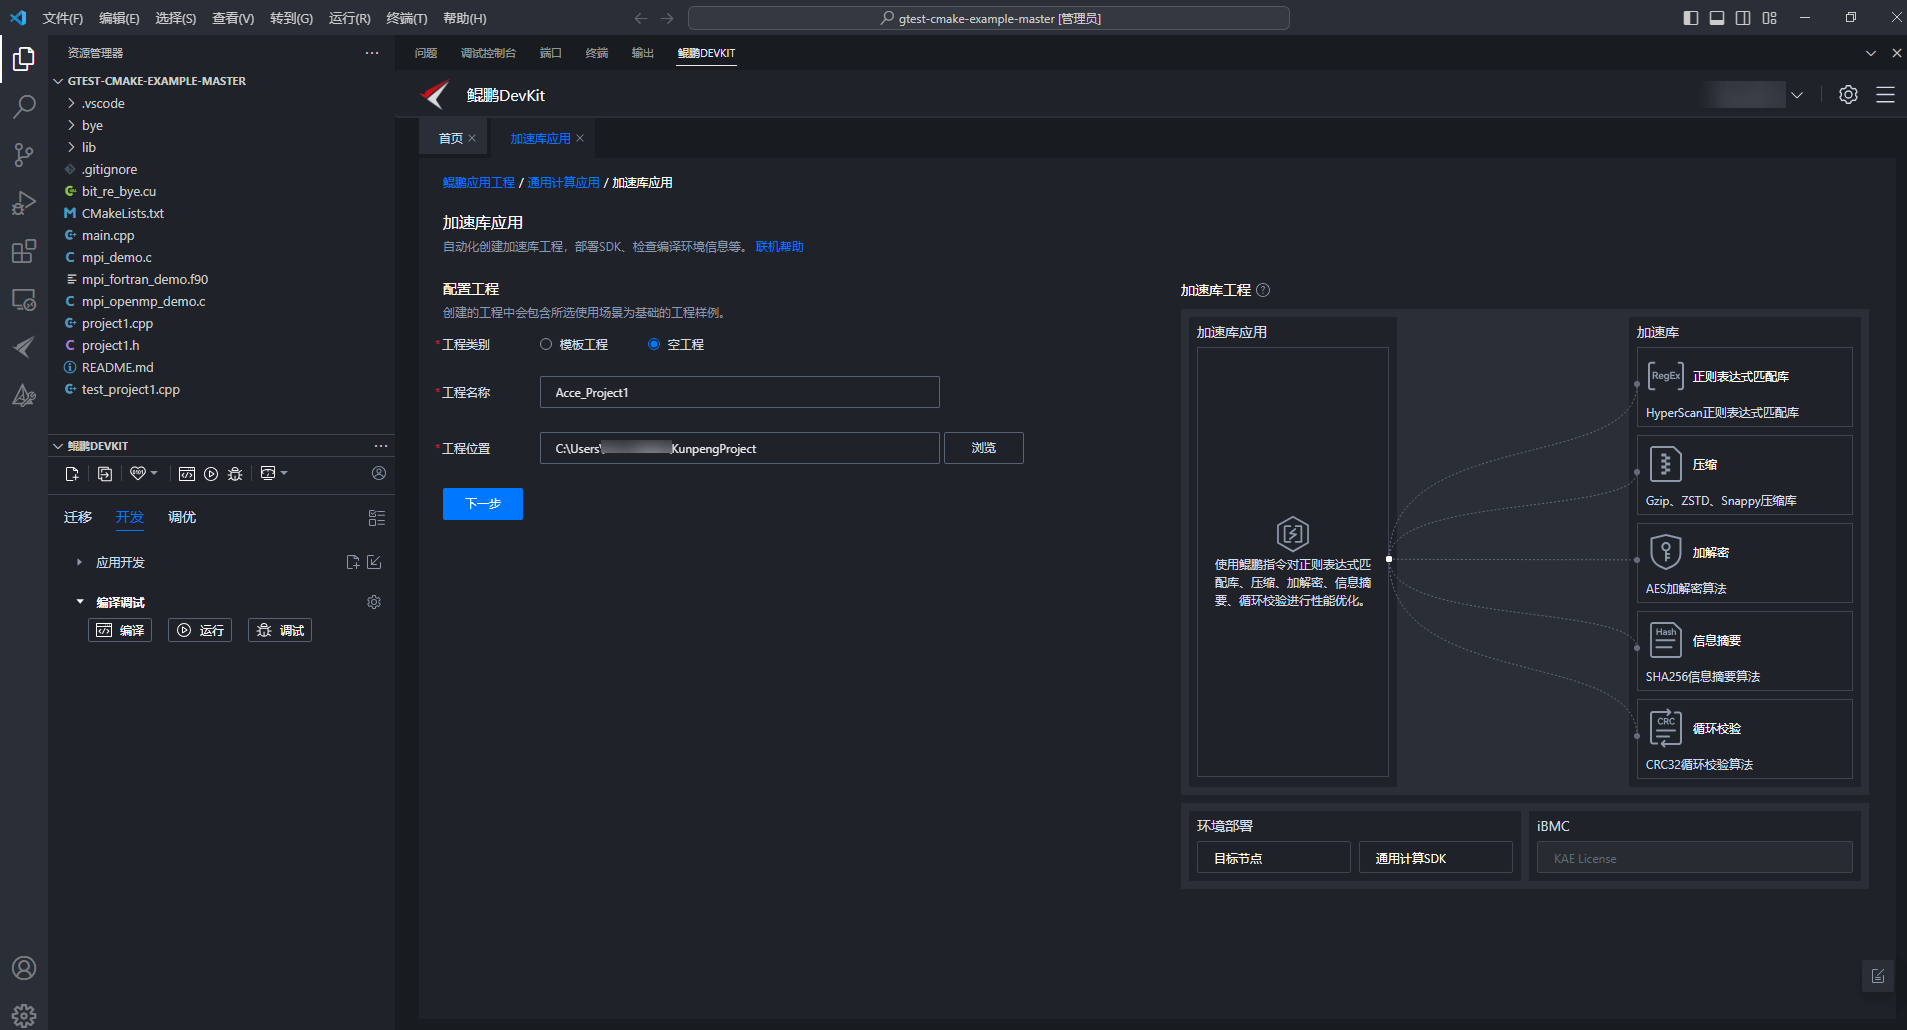Image resolution: width=1907 pixels, height=1030 pixels.
Task: Open dropdown arrow next to monitor icon
Action: point(284,473)
